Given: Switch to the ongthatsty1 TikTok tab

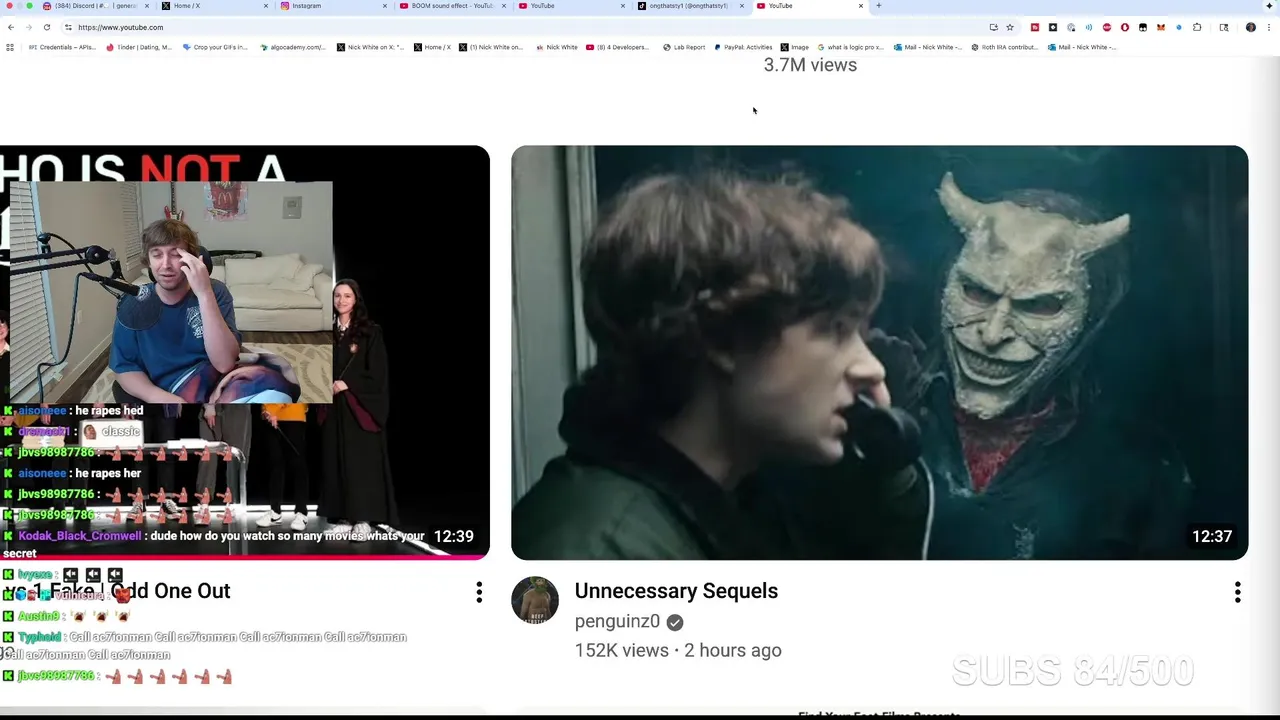Looking at the screenshot, I should pyautogui.click(x=690, y=6).
